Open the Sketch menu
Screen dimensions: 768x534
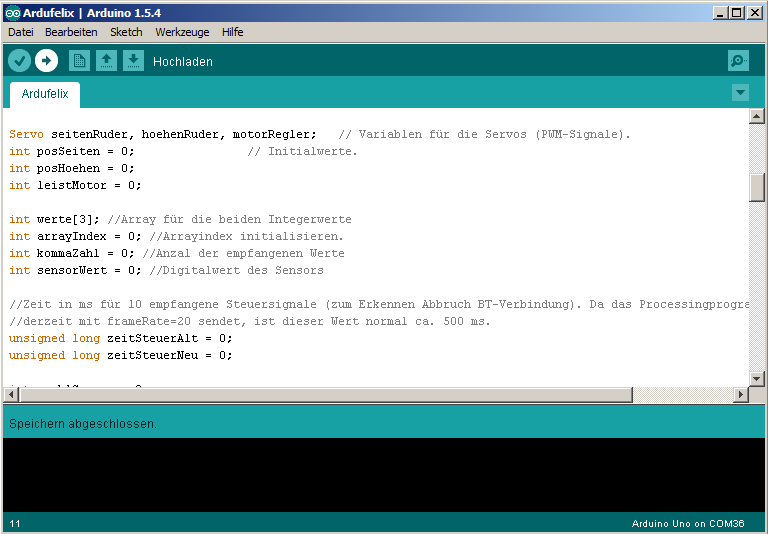click(x=126, y=32)
